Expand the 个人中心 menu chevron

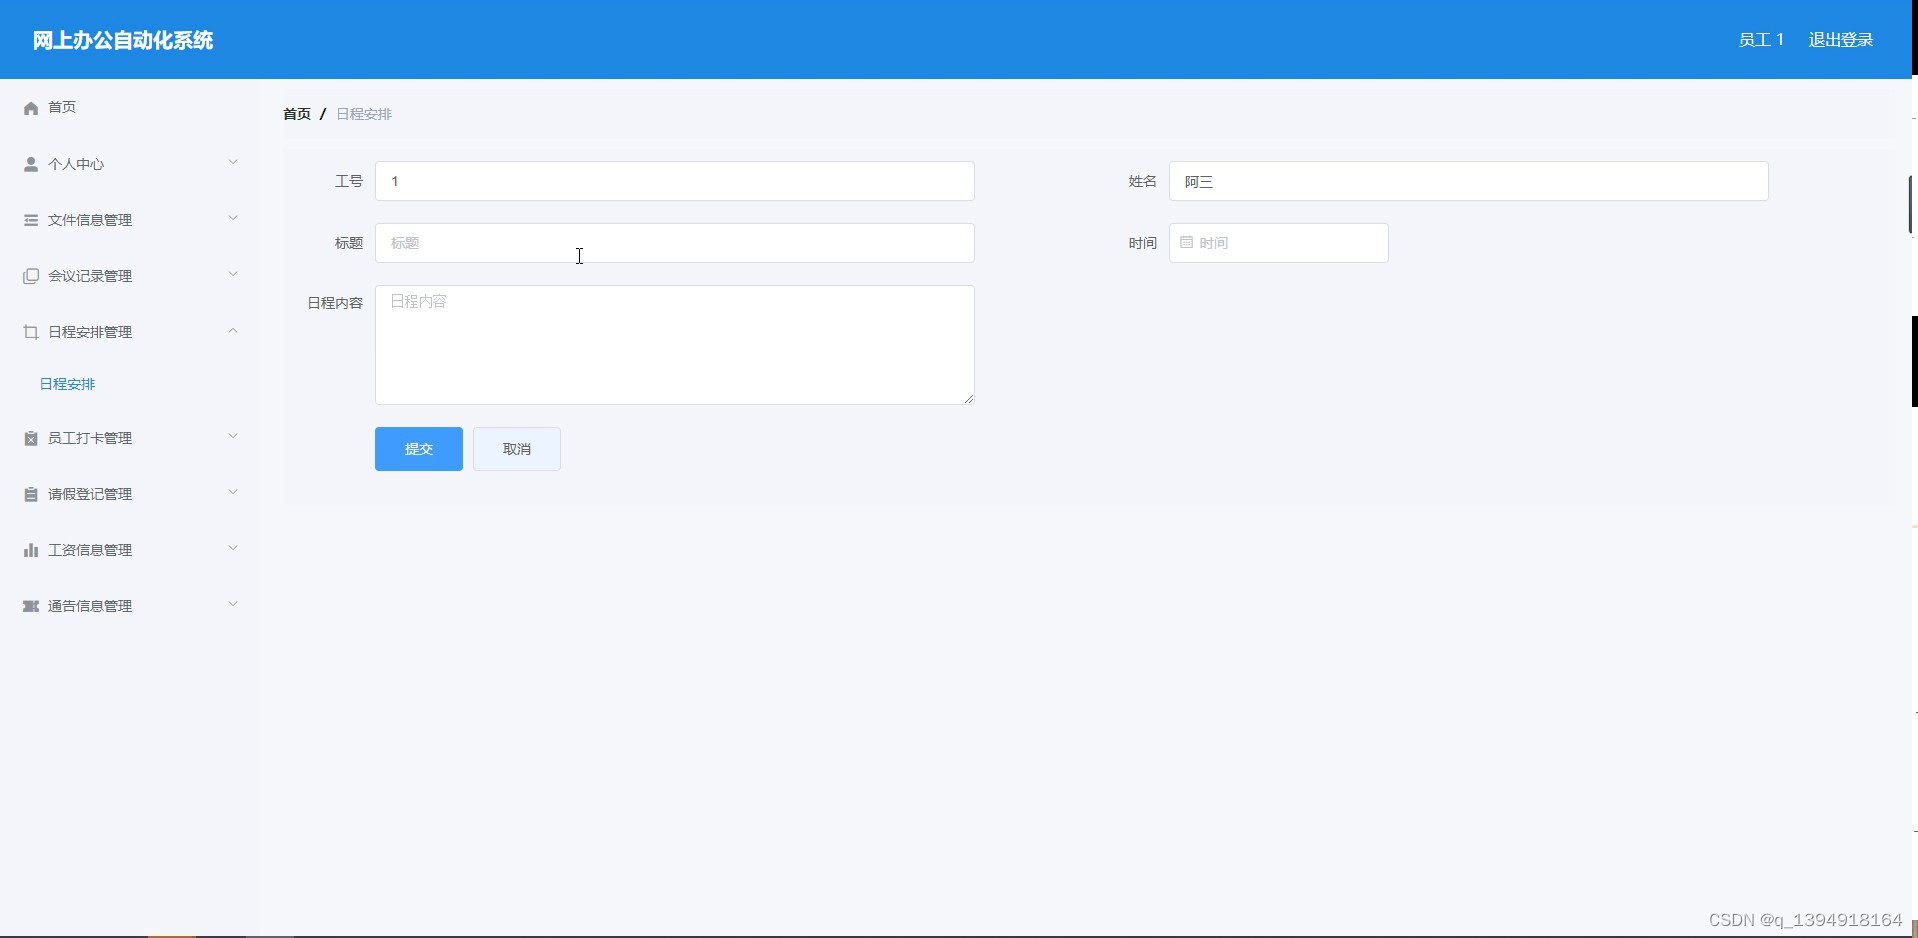(233, 162)
